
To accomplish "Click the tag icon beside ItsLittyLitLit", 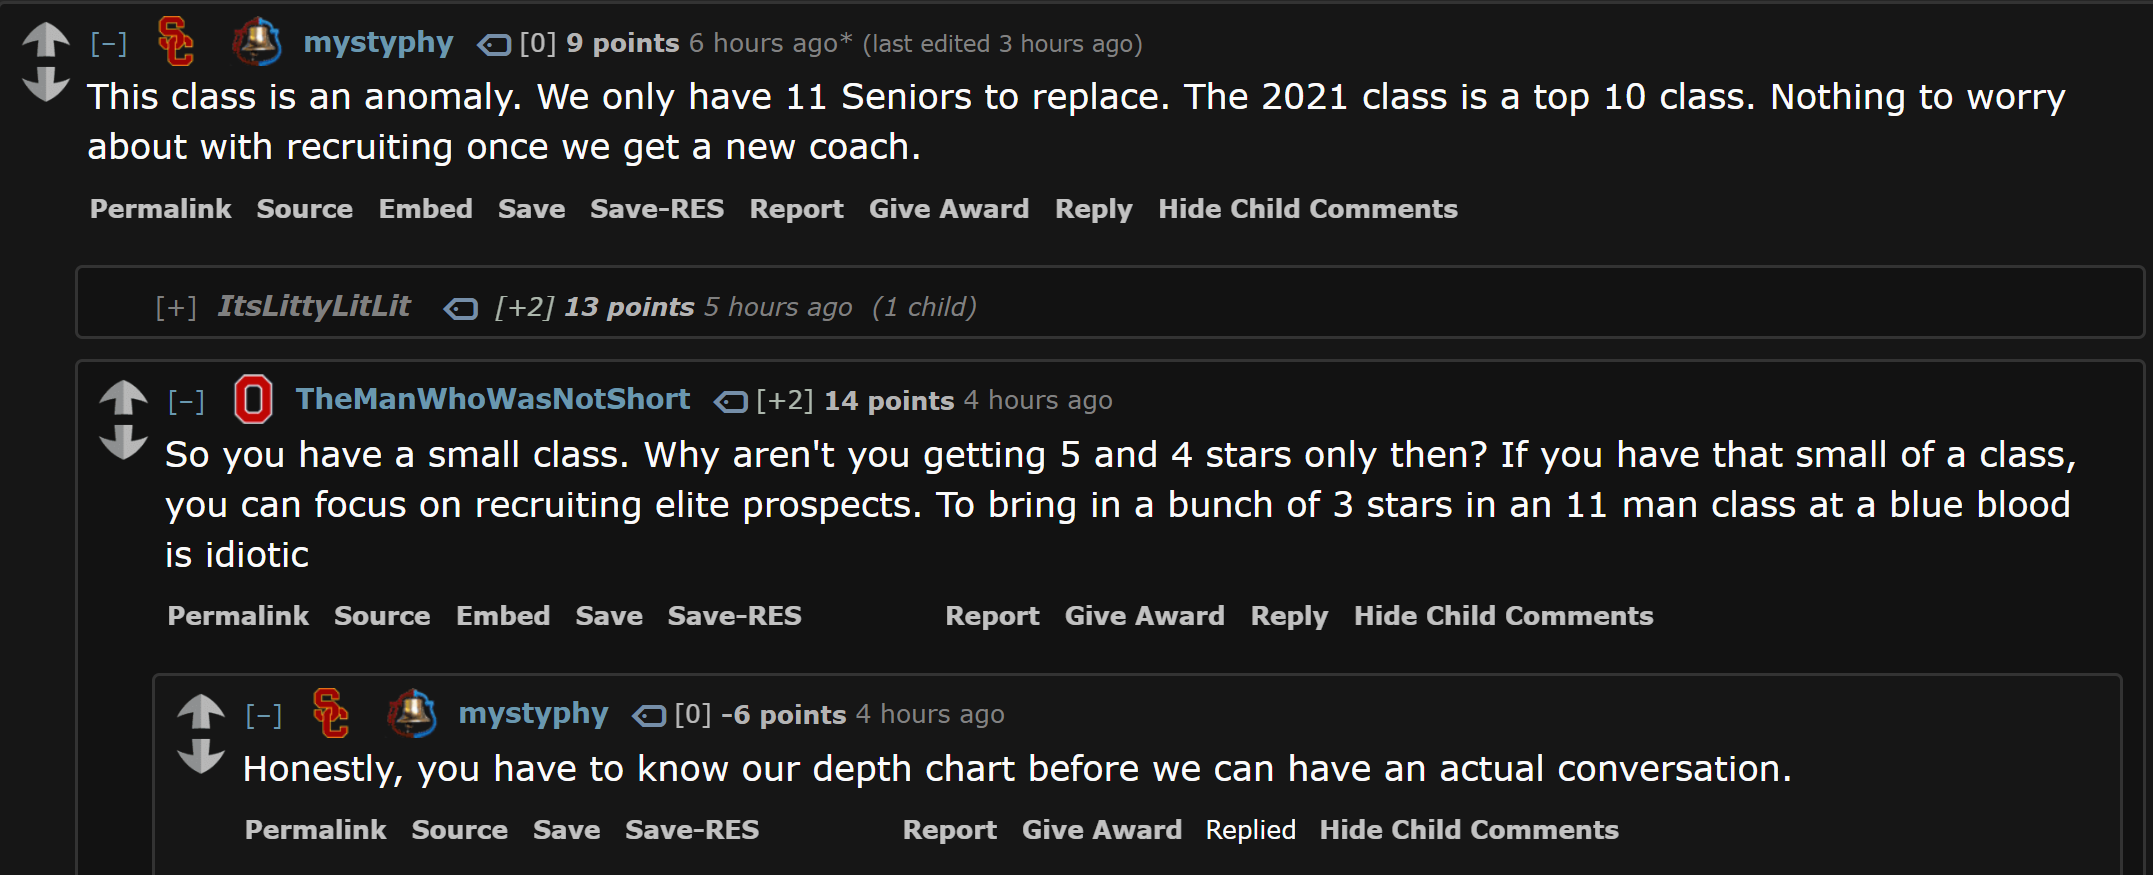I will pyautogui.click(x=461, y=309).
